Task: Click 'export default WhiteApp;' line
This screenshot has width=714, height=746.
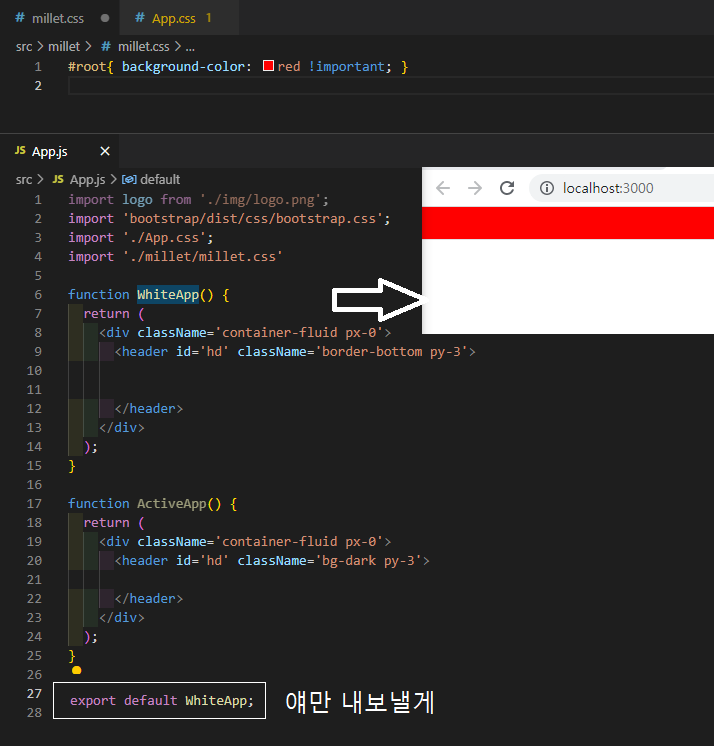Action: (x=162, y=700)
